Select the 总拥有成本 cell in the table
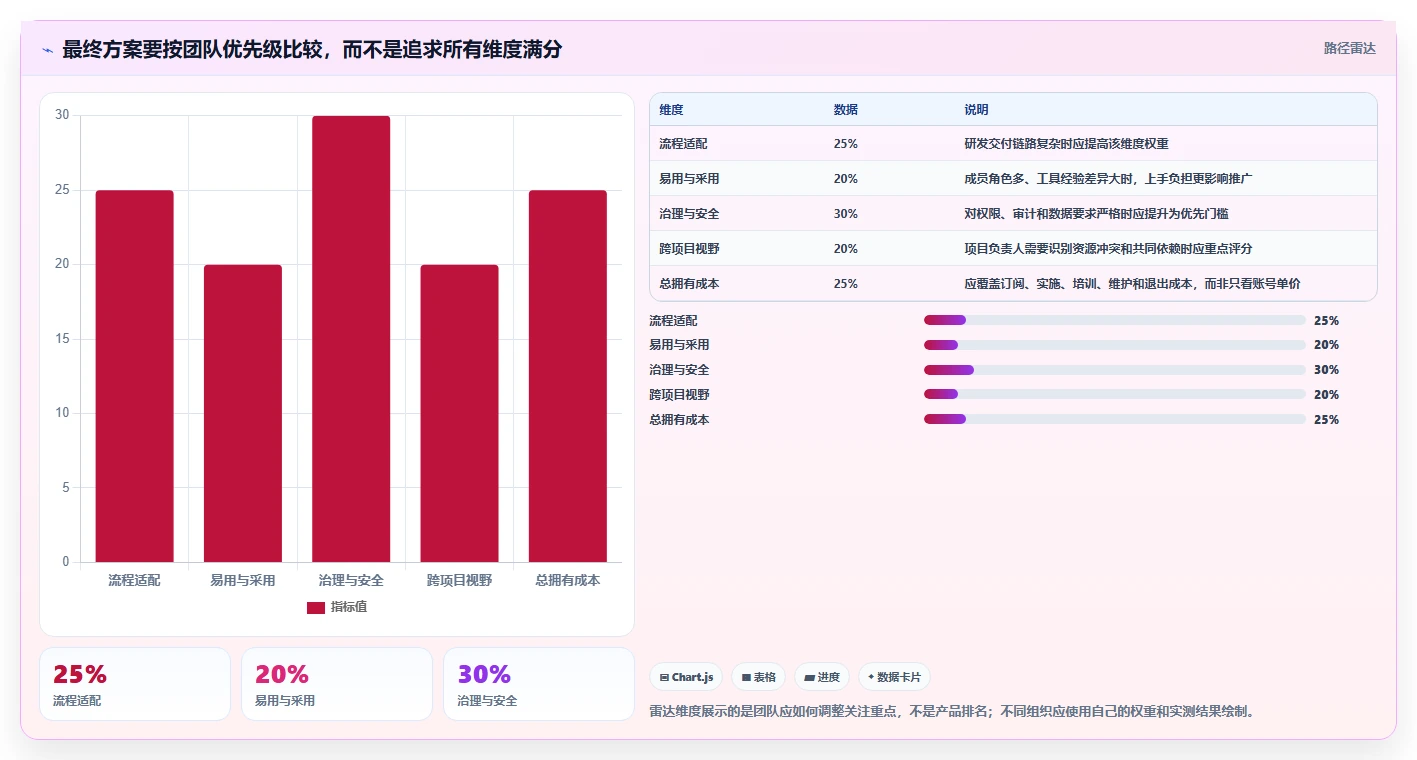1417x760 pixels. tap(689, 284)
